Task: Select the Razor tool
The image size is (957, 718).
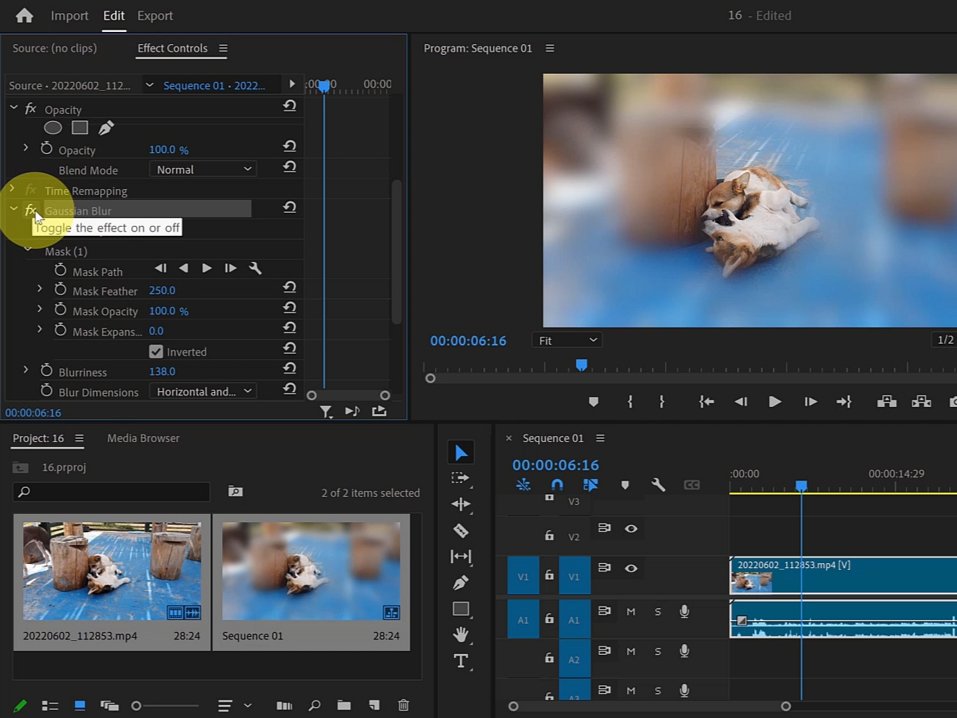Action: [x=461, y=531]
